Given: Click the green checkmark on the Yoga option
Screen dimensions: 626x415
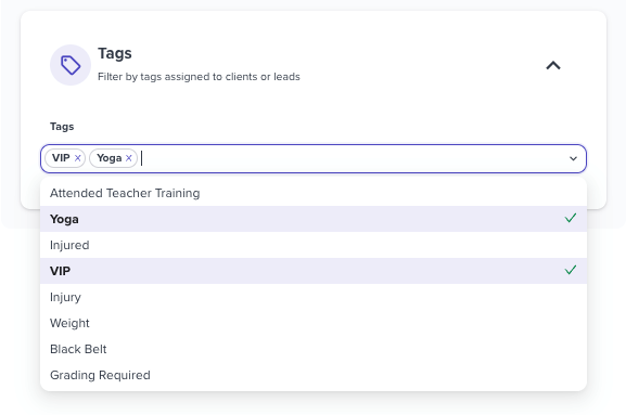Looking at the screenshot, I should coord(571,218).
